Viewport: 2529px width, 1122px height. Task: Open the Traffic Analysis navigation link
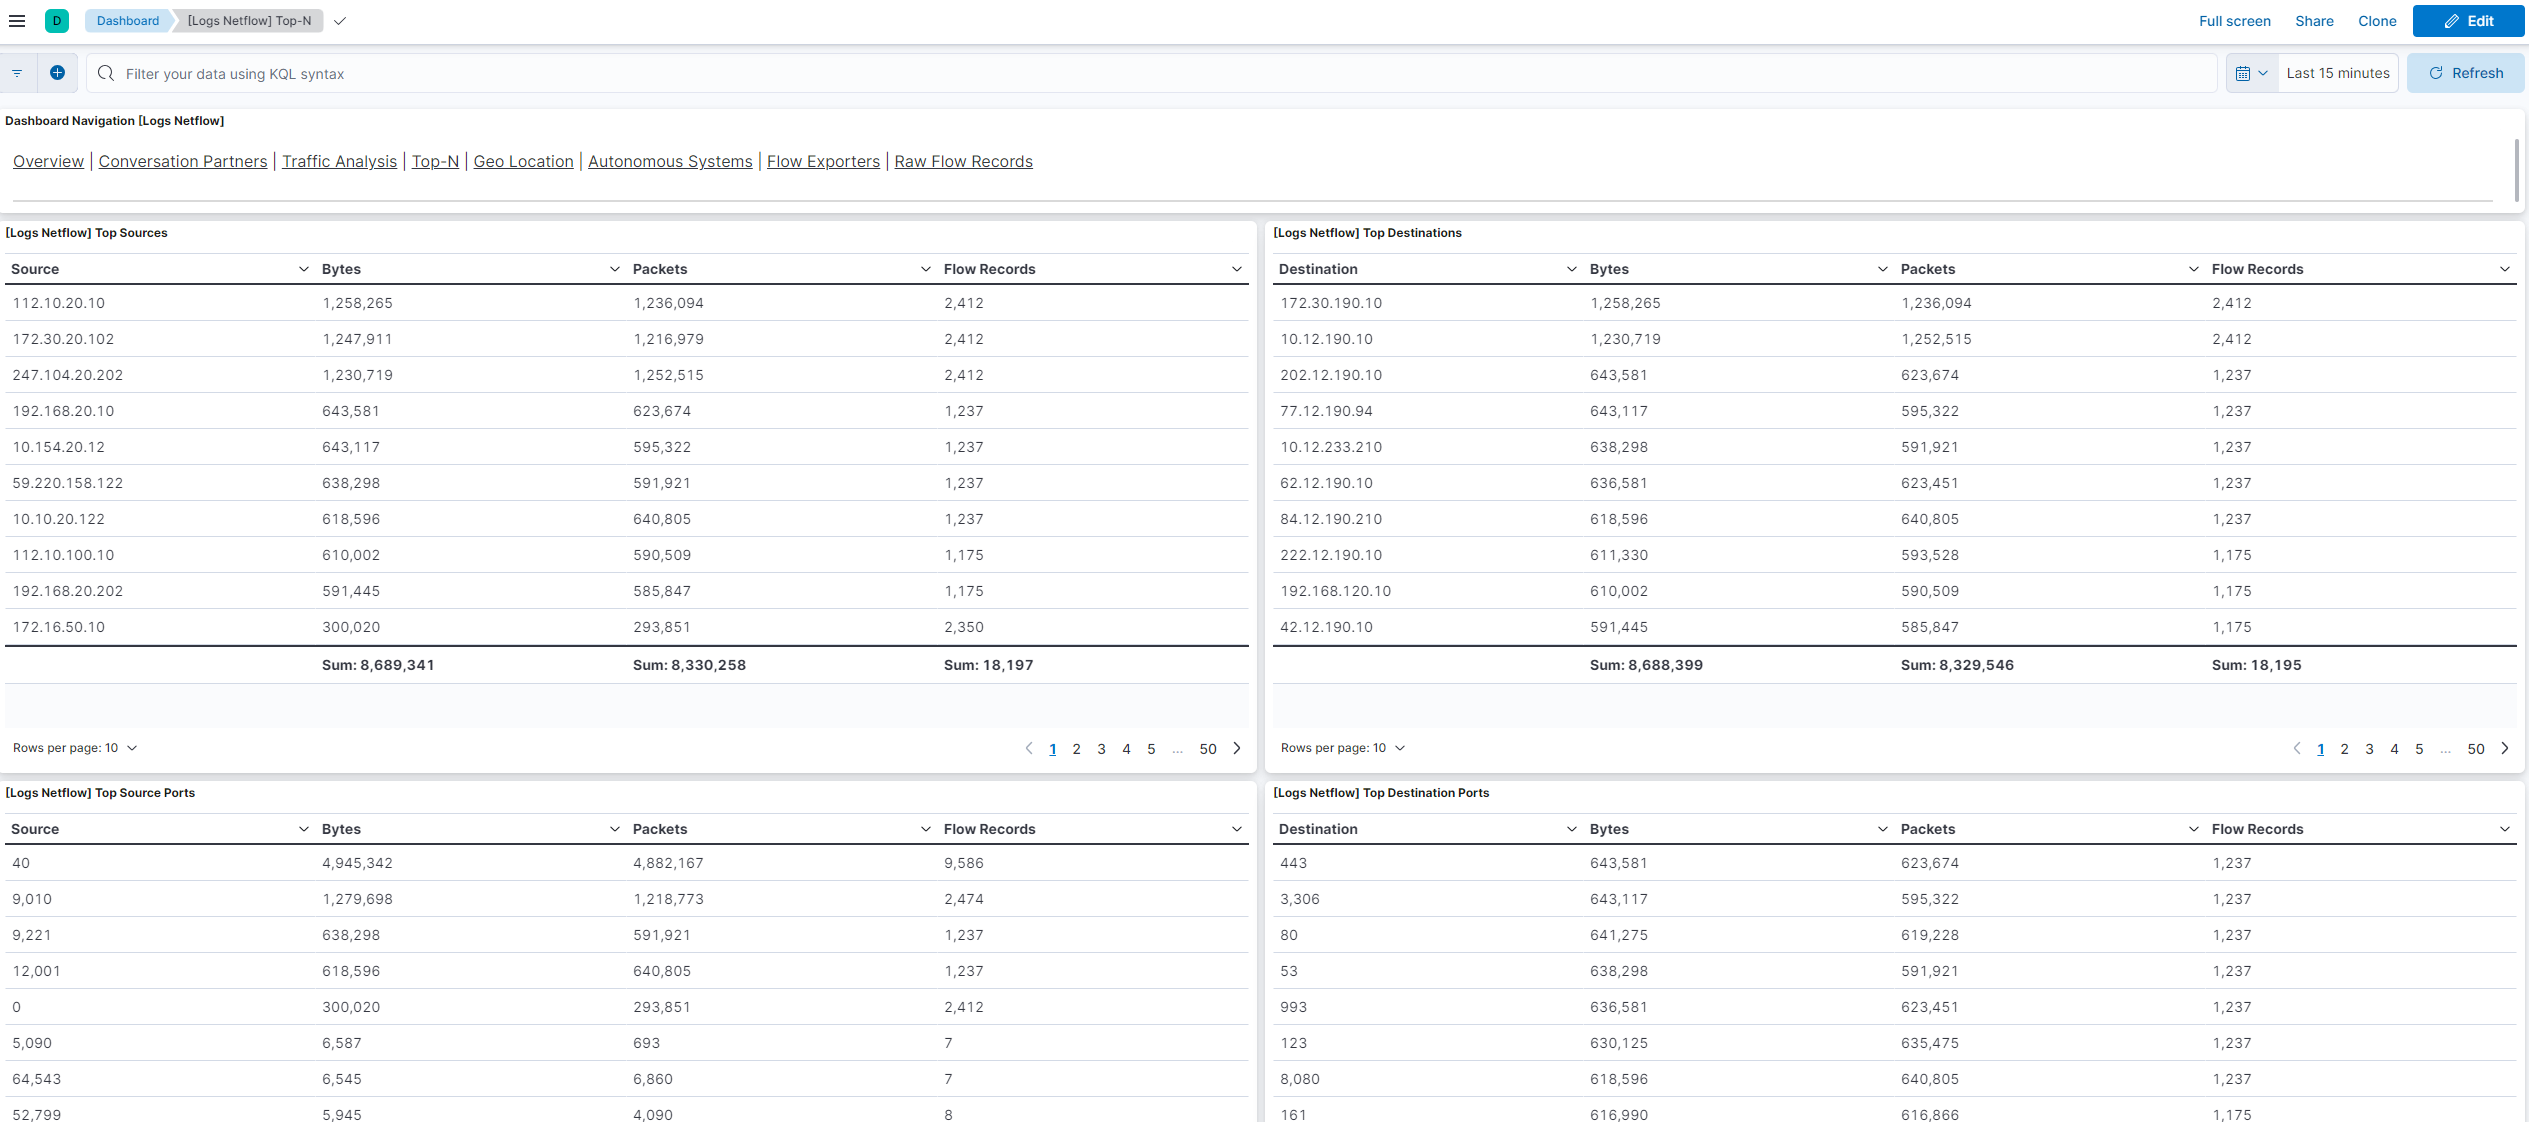tap(339, 161)
